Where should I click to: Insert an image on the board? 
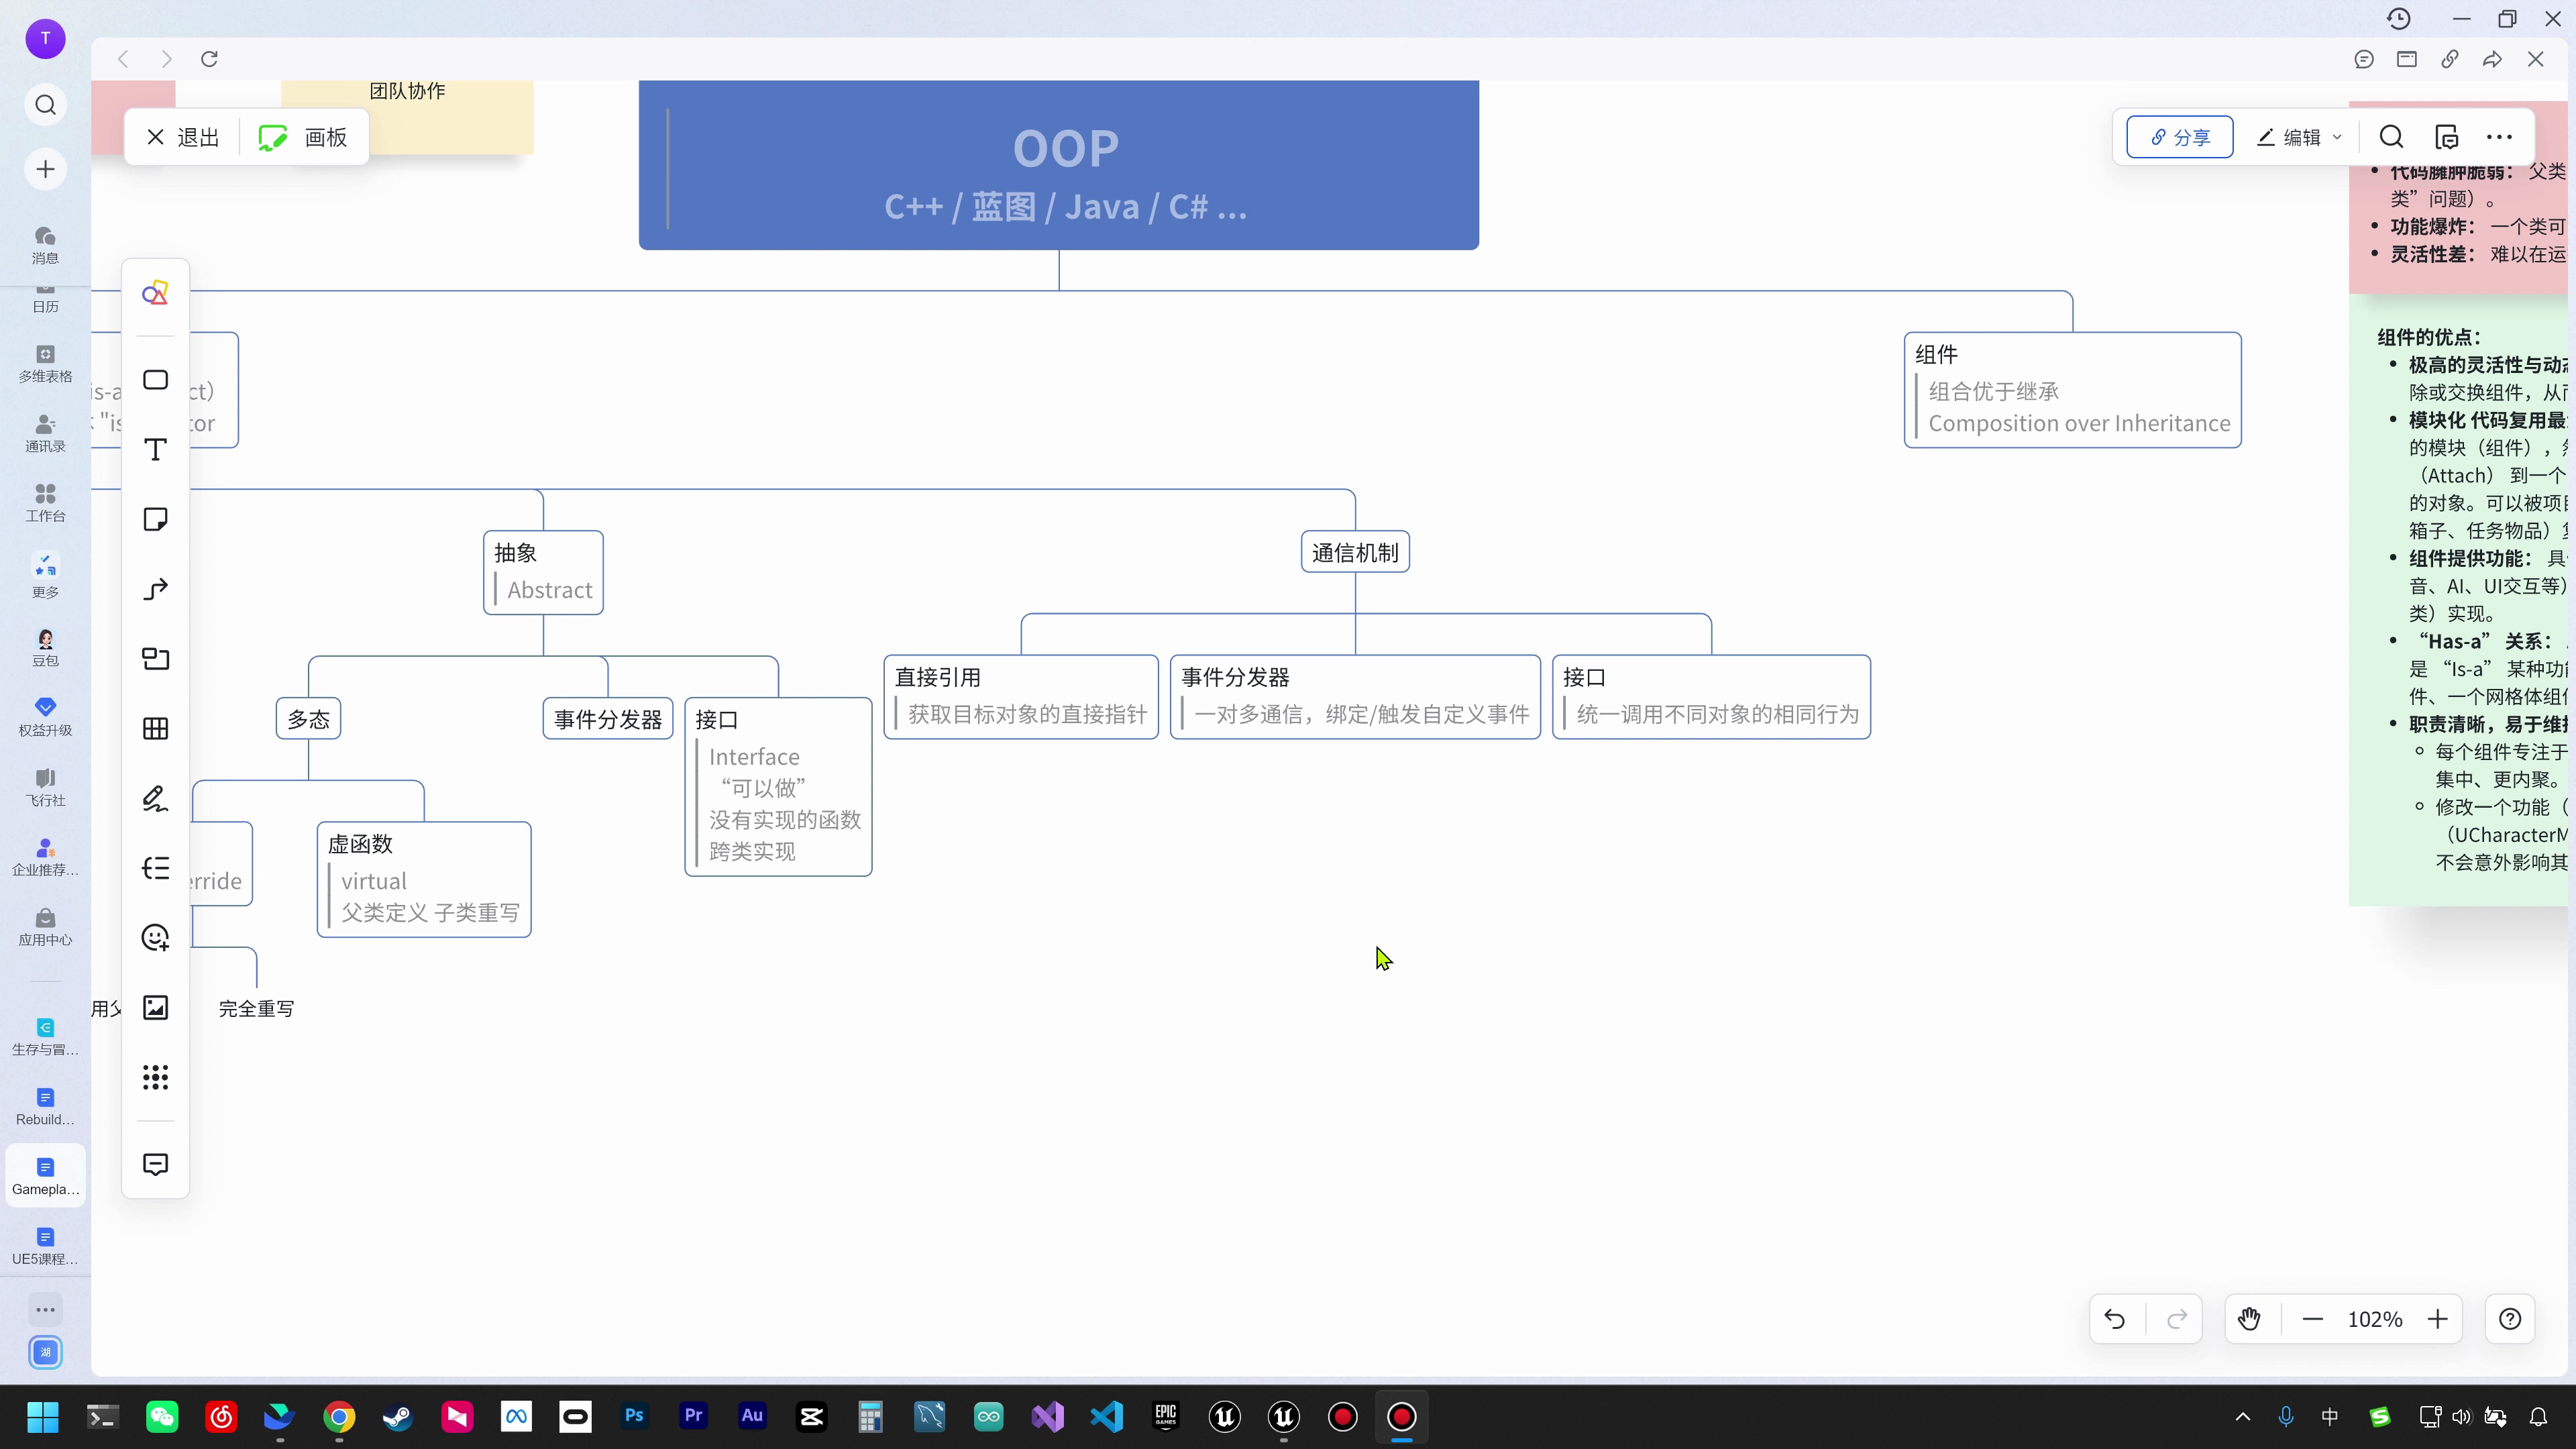[155, 1008]
